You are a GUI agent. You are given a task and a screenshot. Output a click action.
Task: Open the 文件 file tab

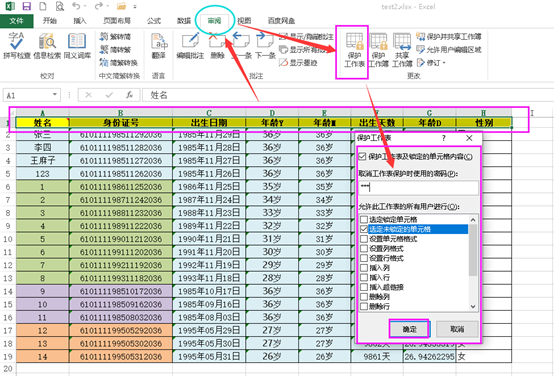pyautogui.click(x=17, y=21)
